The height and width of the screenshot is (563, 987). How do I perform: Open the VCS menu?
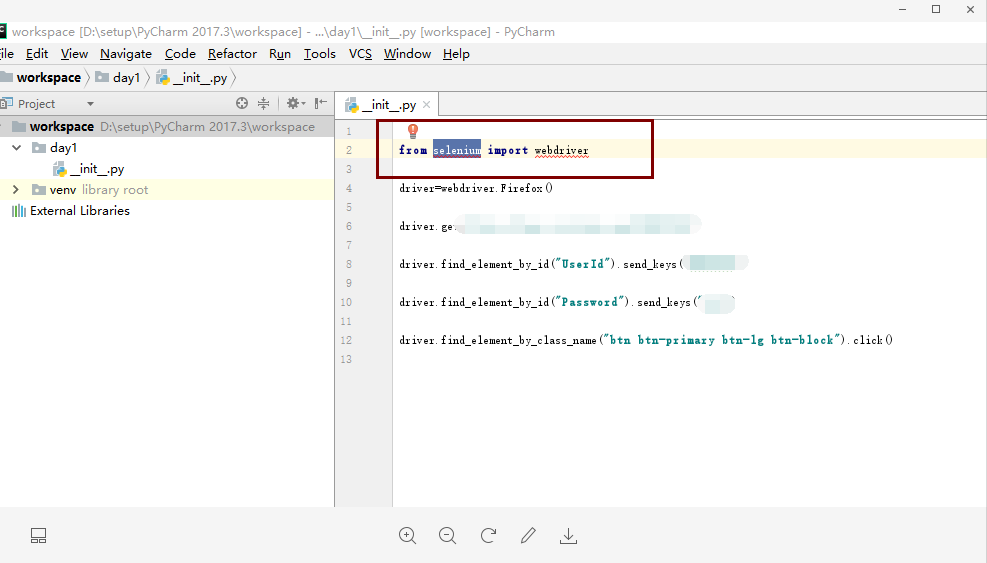[360, 54]
